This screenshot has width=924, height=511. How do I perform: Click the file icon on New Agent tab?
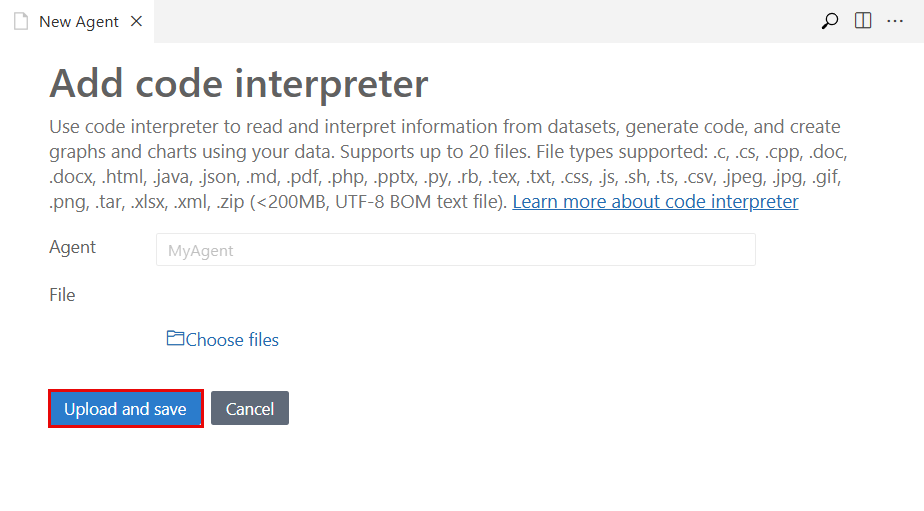tap(21, 21)
